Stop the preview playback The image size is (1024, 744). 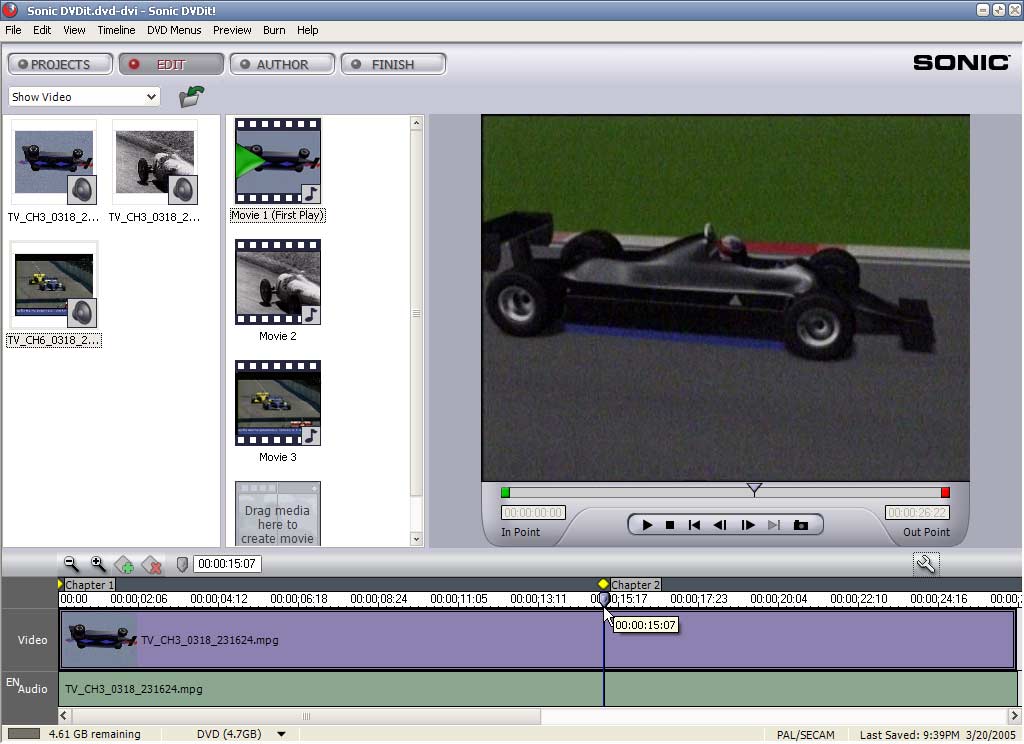(670, 525)
